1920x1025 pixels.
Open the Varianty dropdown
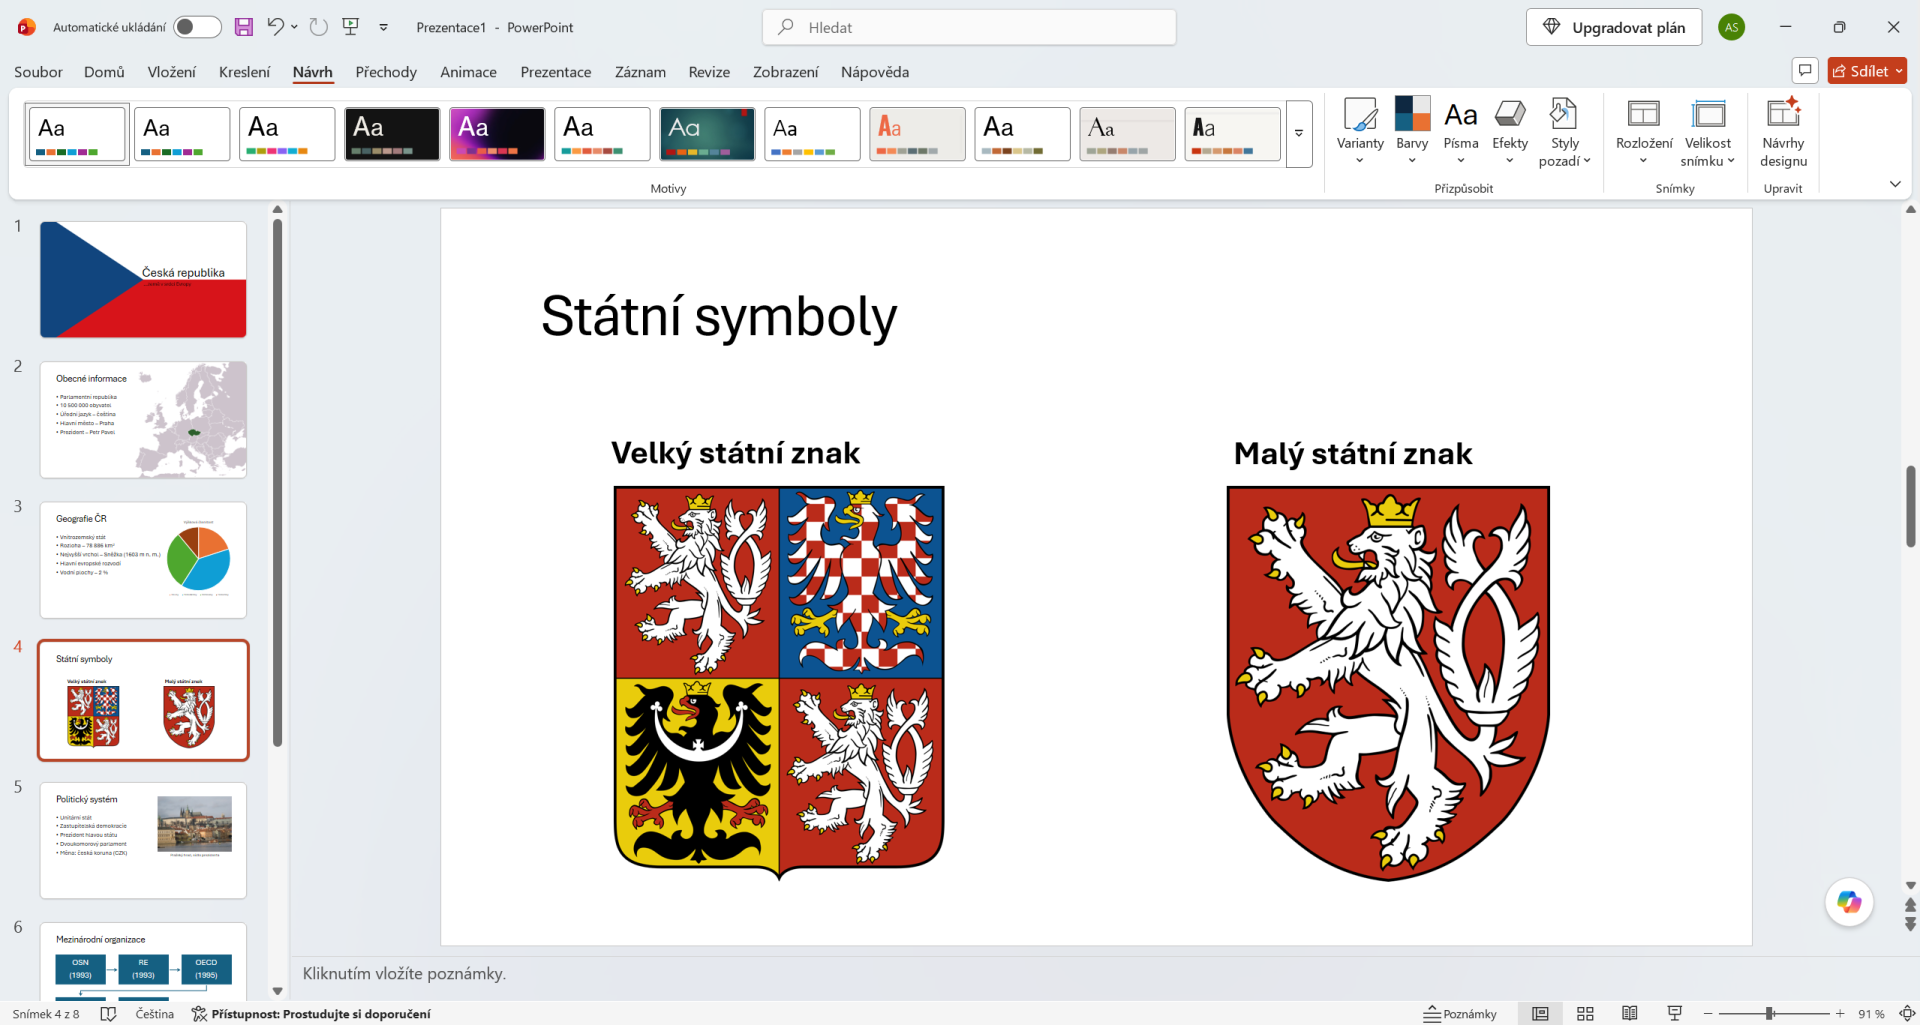tap(1360, 132)
